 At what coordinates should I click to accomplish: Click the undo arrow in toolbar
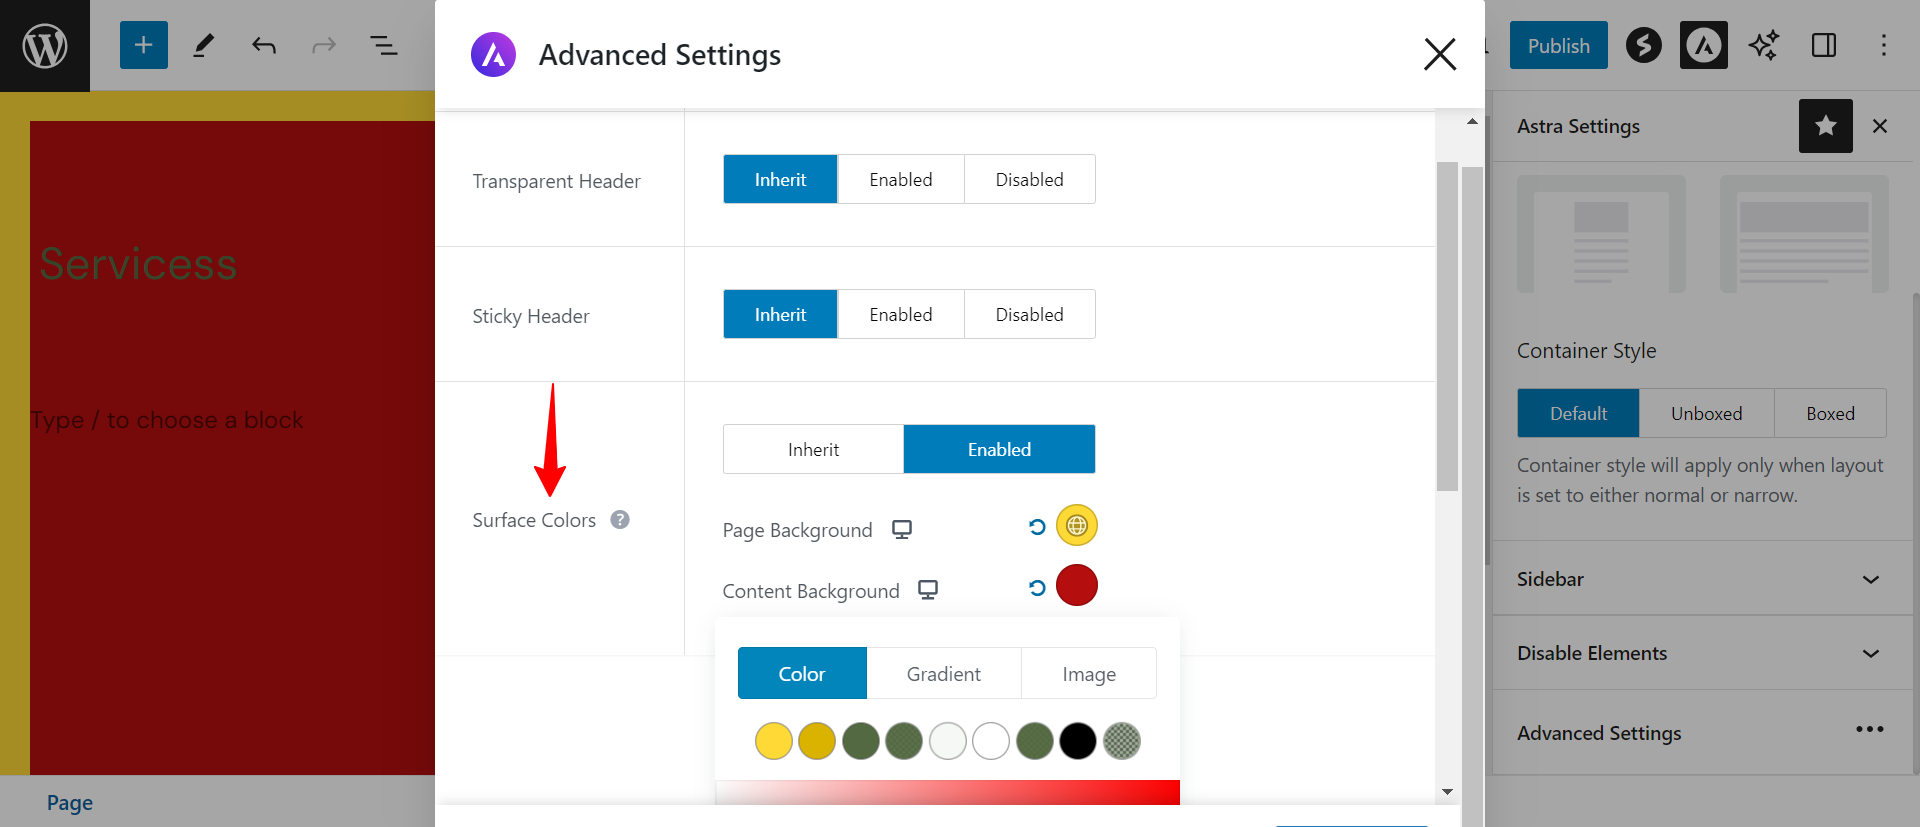264,45
